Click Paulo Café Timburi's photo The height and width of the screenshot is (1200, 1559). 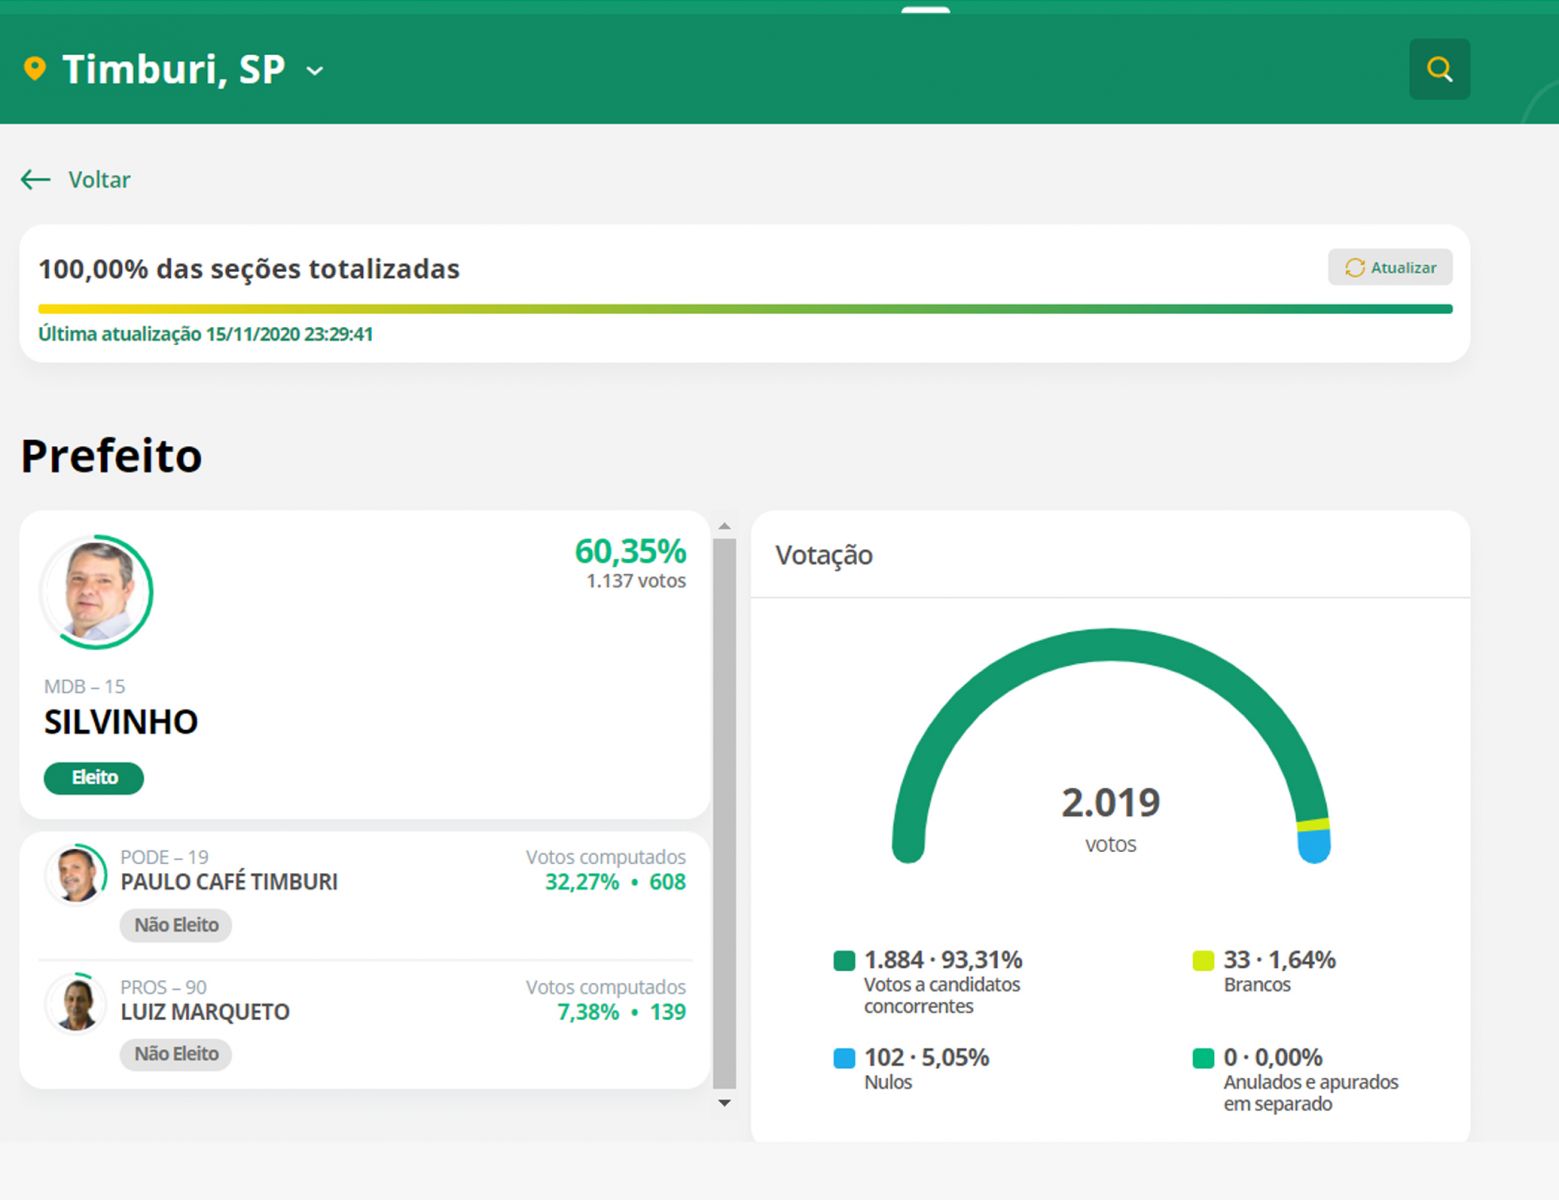(77, 873)
